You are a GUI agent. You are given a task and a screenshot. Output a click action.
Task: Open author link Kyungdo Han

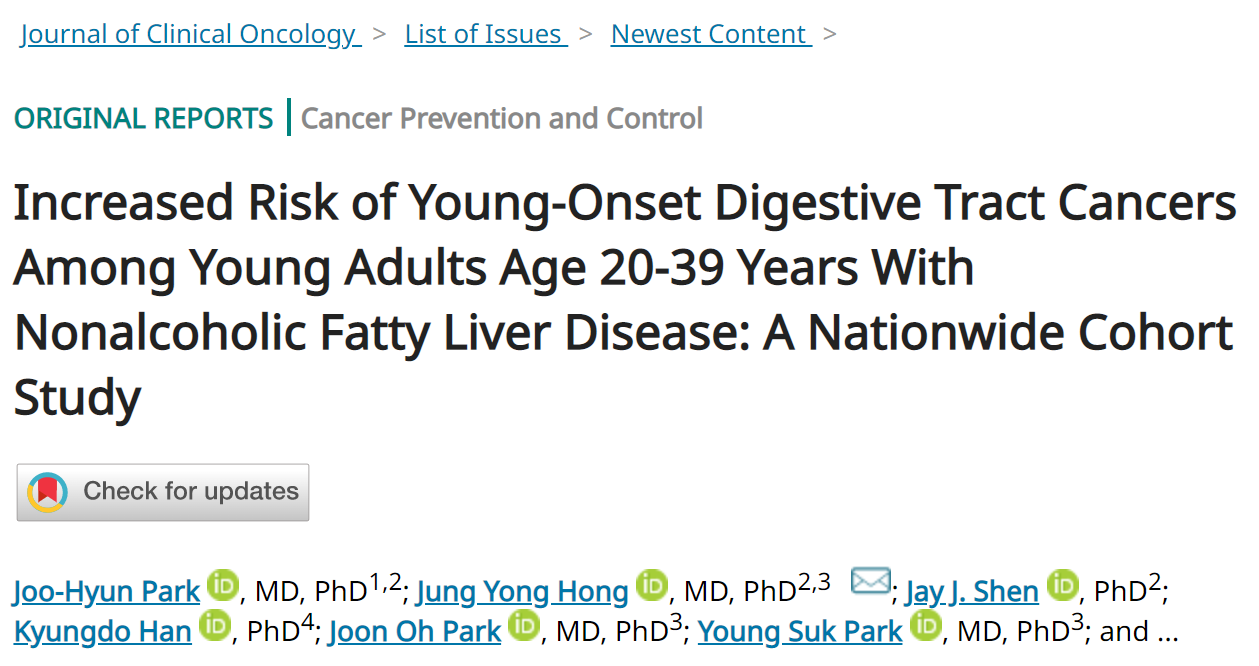point(103,632)
